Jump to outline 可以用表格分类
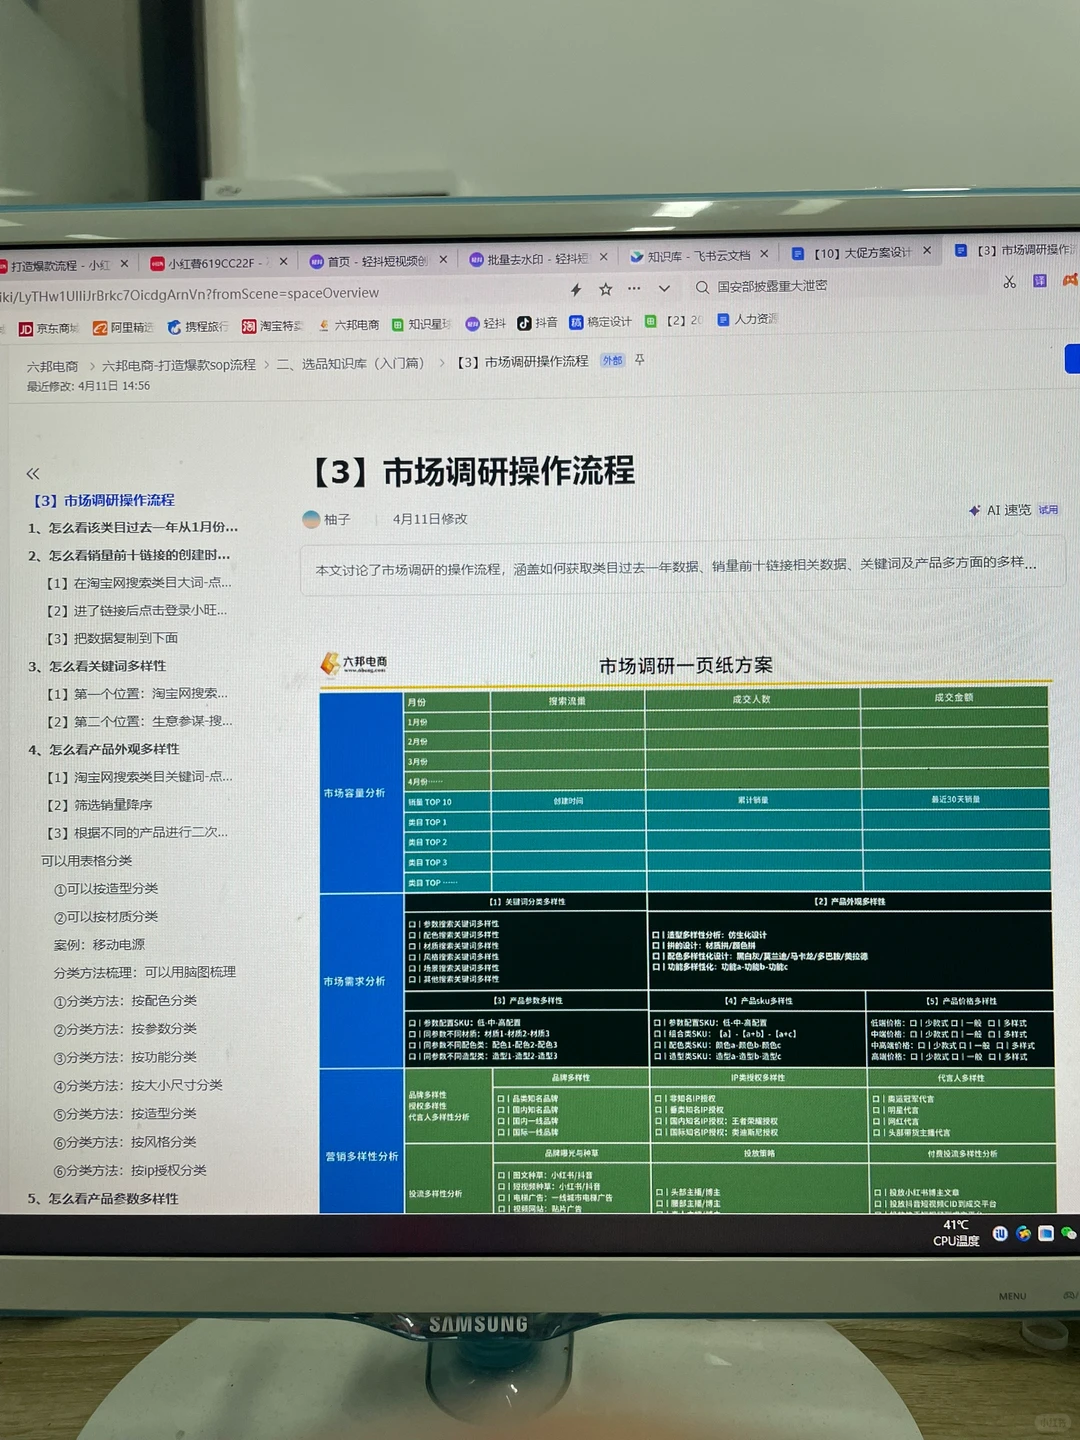The height and width of the screenshot is (1440, 1080). point(86,861)
